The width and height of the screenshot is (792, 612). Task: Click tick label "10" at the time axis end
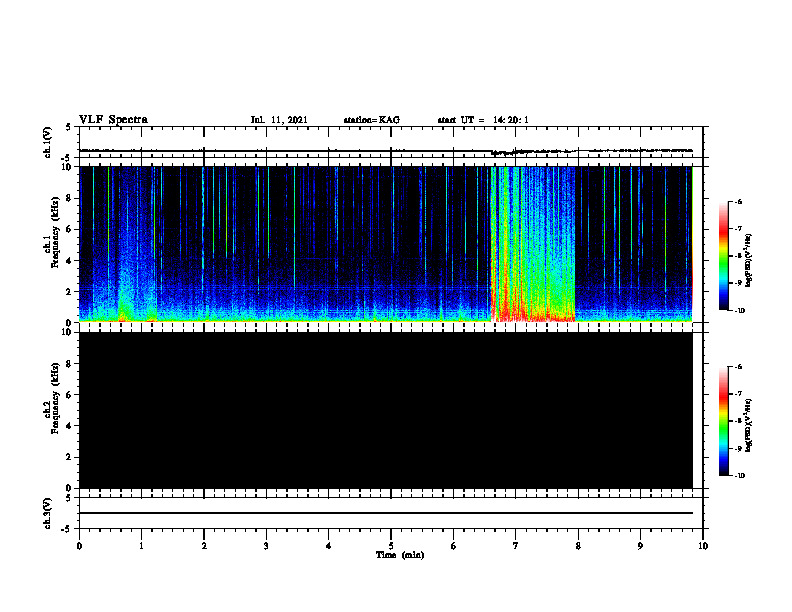pos(703,546)
